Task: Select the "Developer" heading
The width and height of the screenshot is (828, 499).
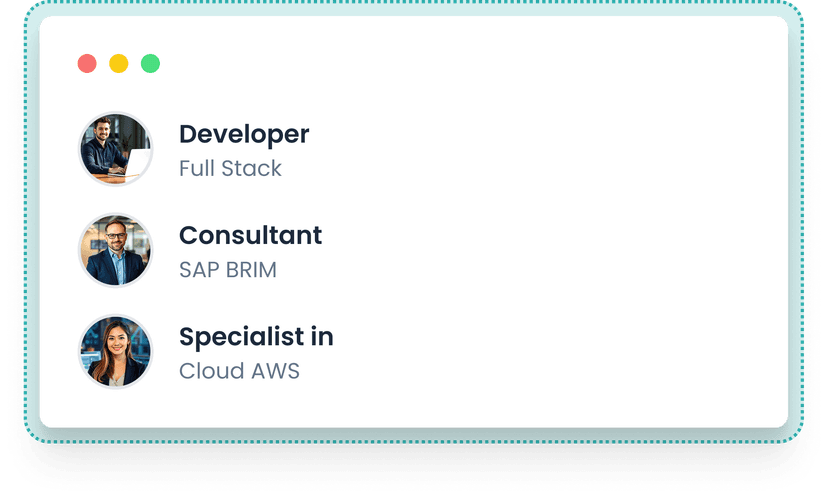Action: coord(244,134)
